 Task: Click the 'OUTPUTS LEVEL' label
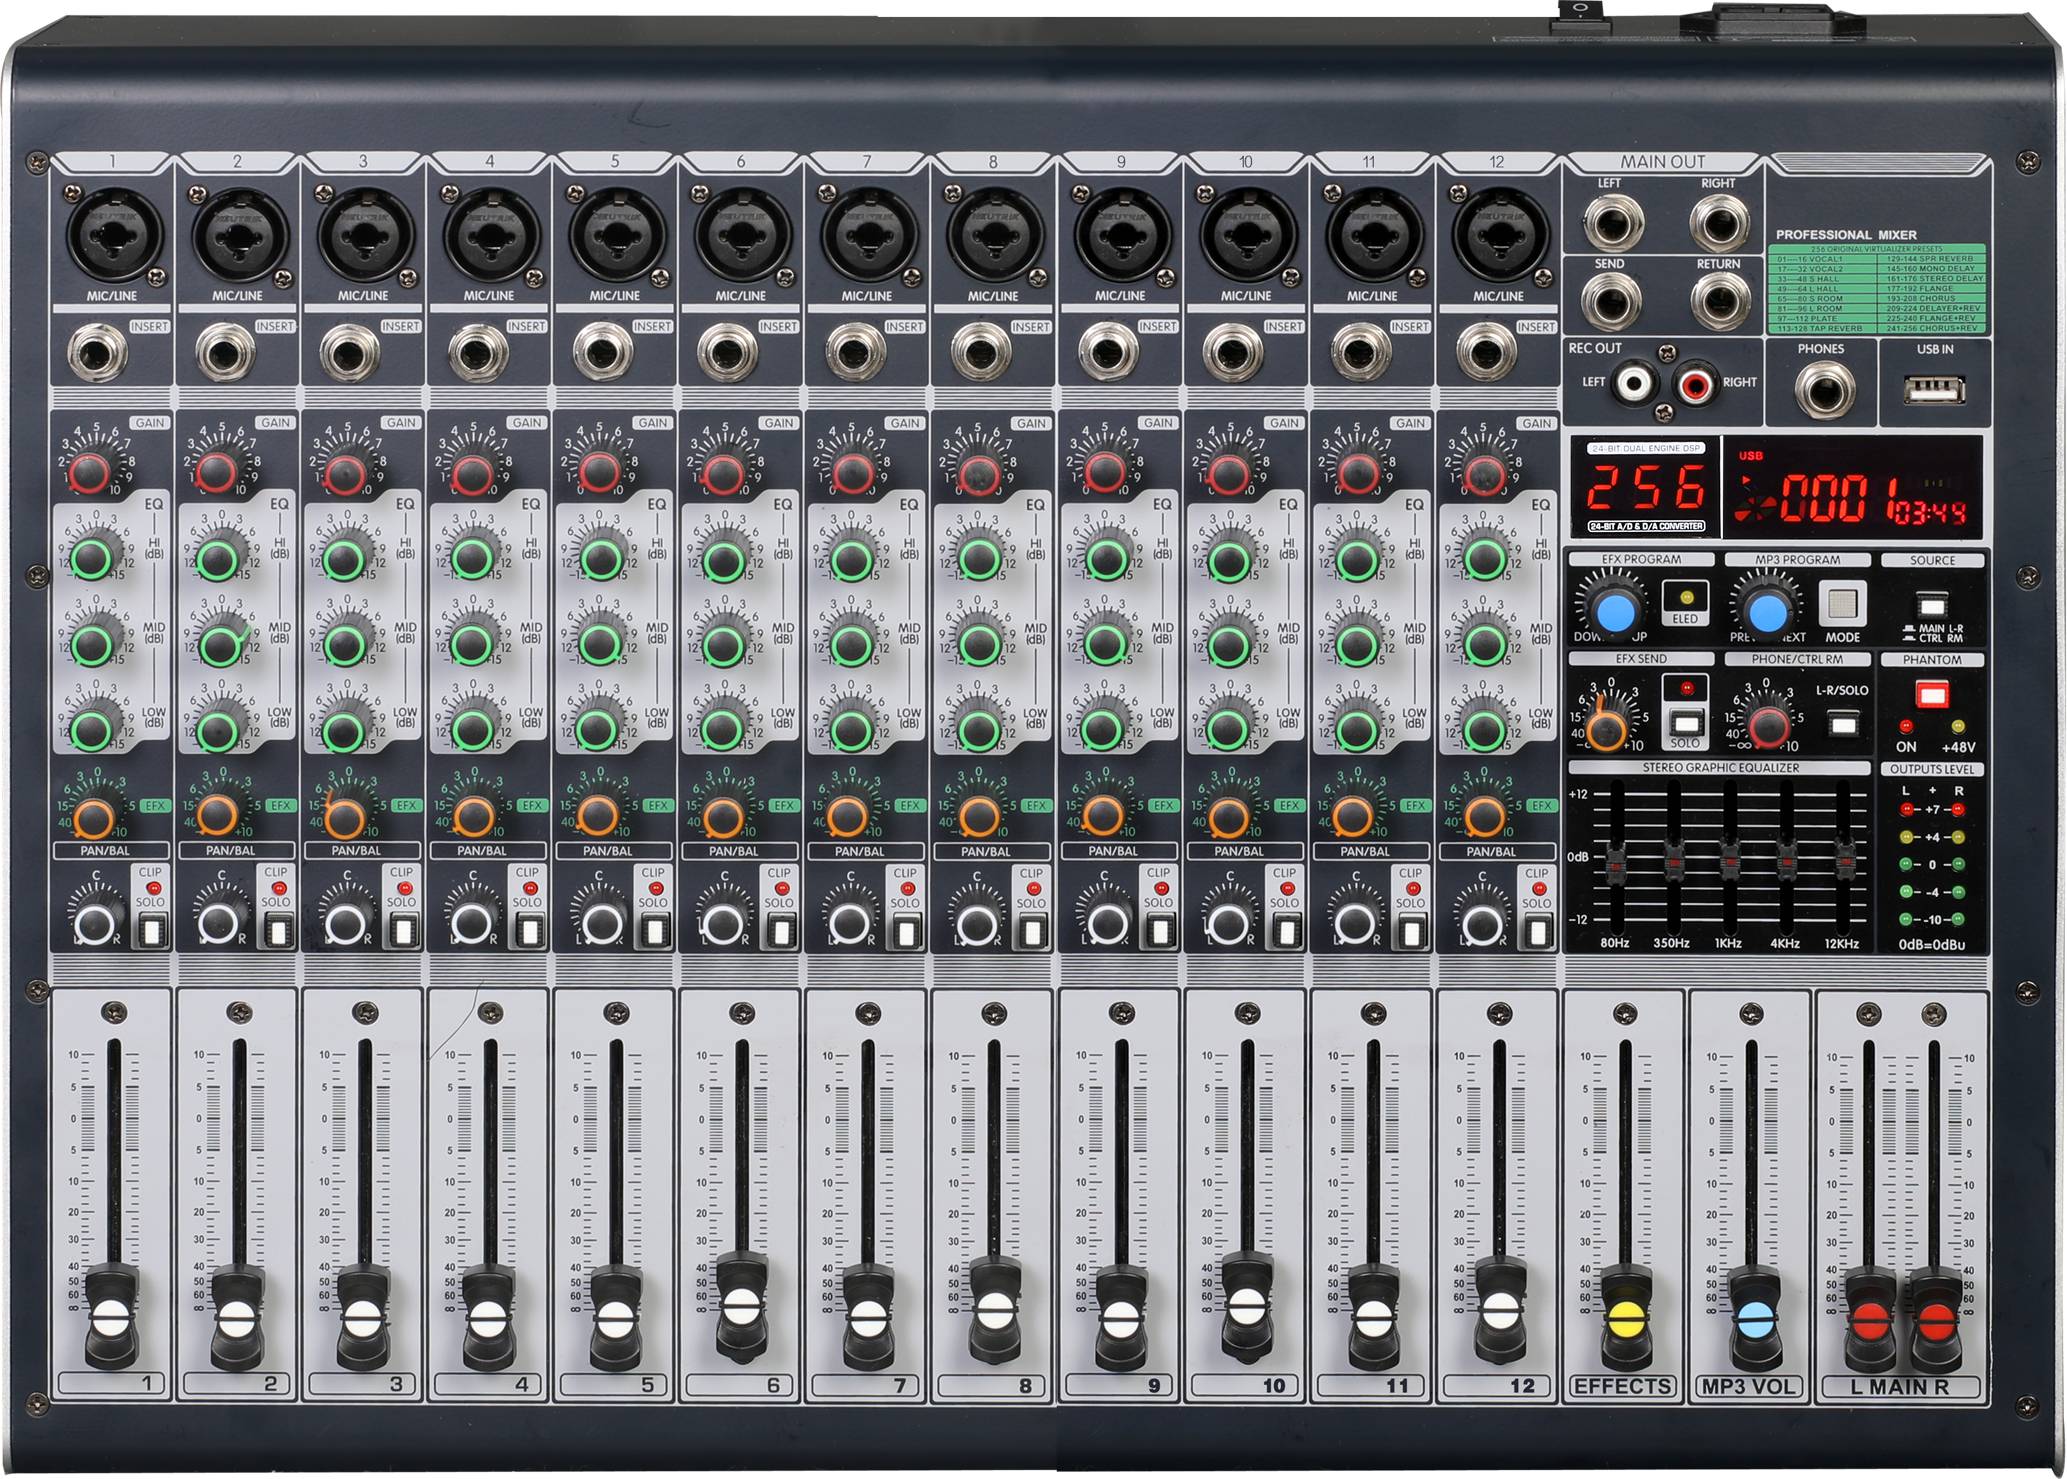1932,769
